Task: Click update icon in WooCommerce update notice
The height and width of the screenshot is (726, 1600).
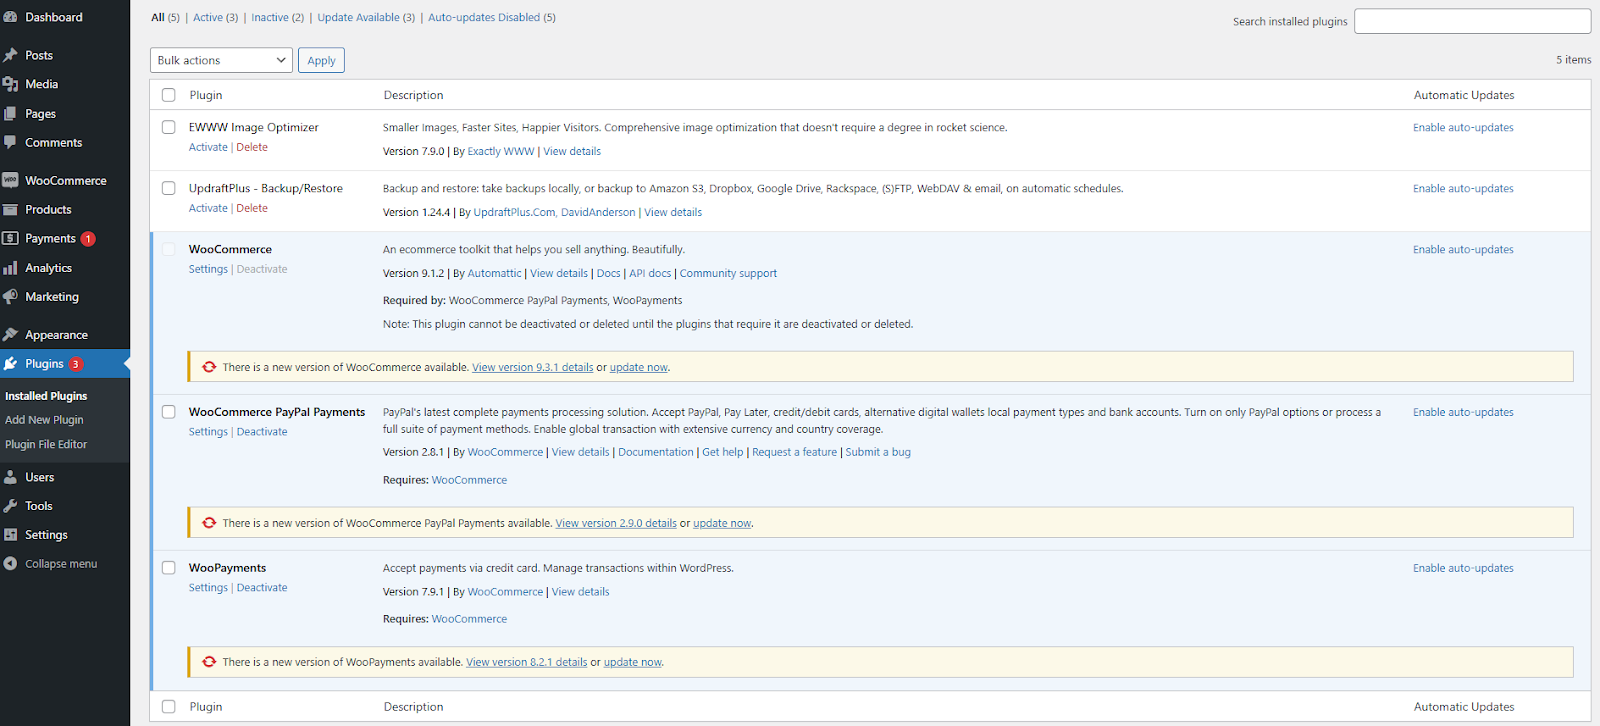Action: 209,367
